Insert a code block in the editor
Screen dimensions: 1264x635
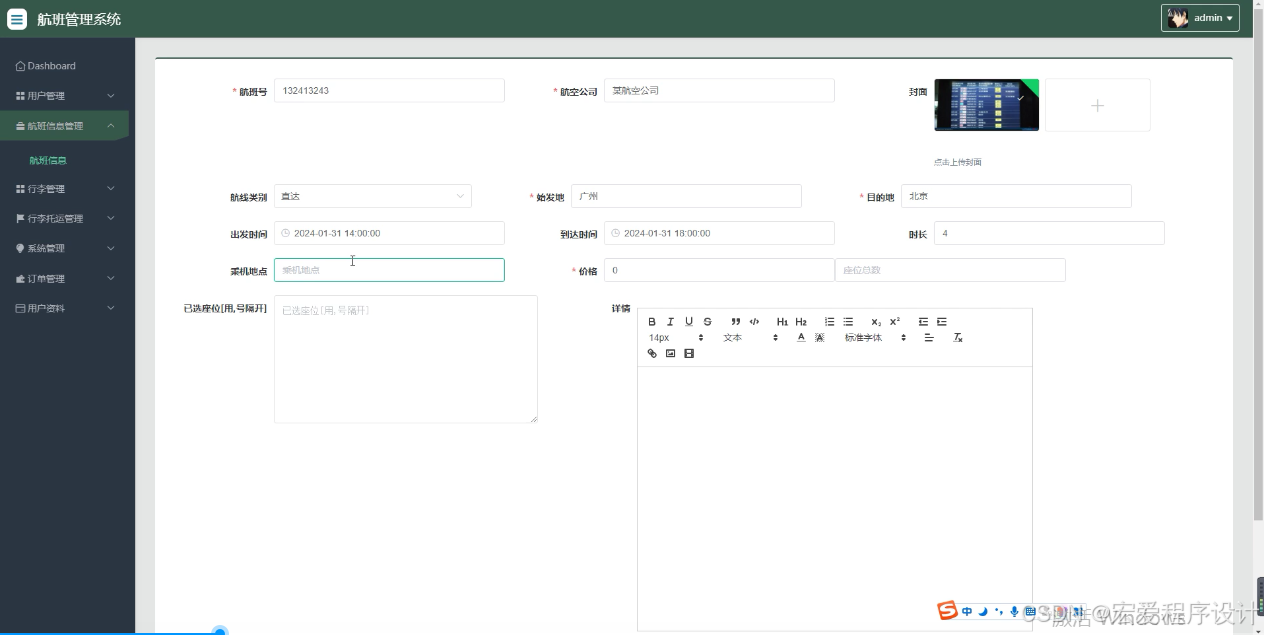pyautogui.click(x=754, y=322)
